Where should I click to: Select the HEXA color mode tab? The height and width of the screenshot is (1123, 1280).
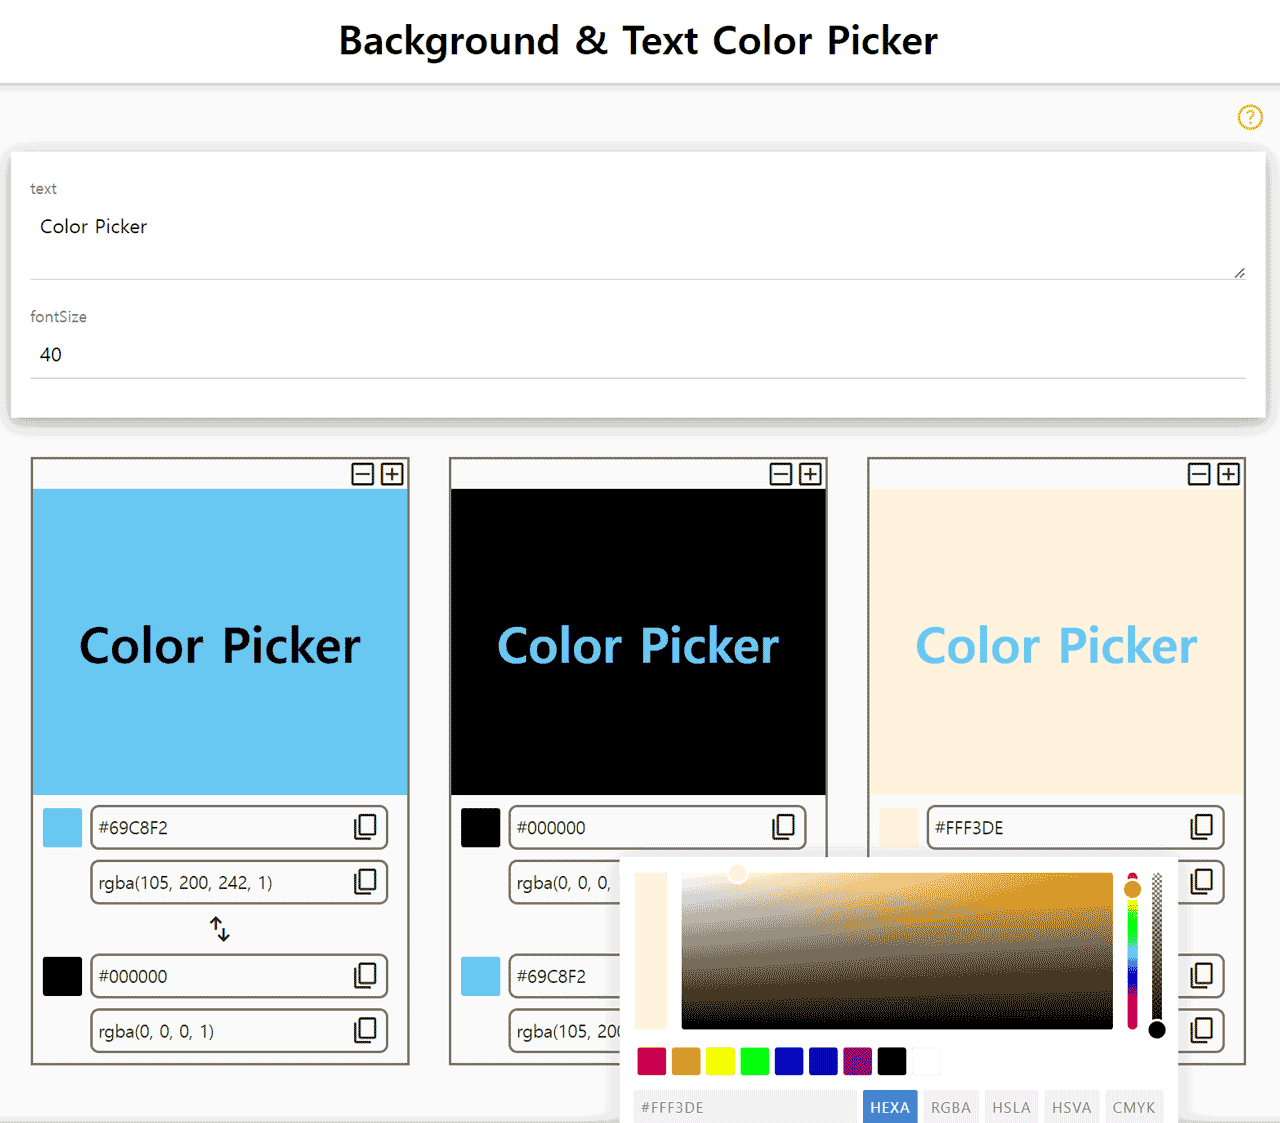pyautogui.click(x=889, y=1107)
